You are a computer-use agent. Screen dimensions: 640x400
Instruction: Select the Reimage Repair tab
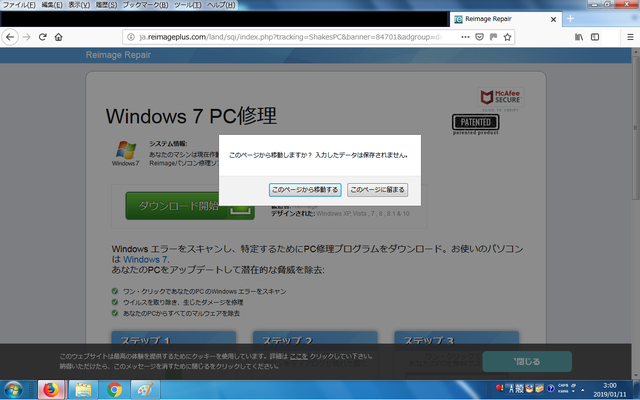(x=506, y=19)
